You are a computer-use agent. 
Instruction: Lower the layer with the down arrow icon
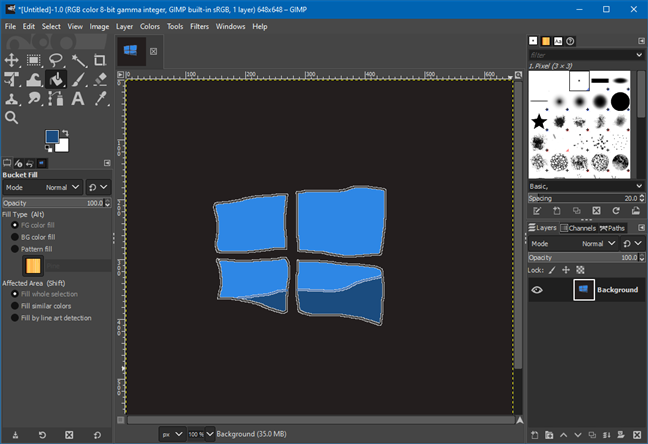[x=578, y=435]
